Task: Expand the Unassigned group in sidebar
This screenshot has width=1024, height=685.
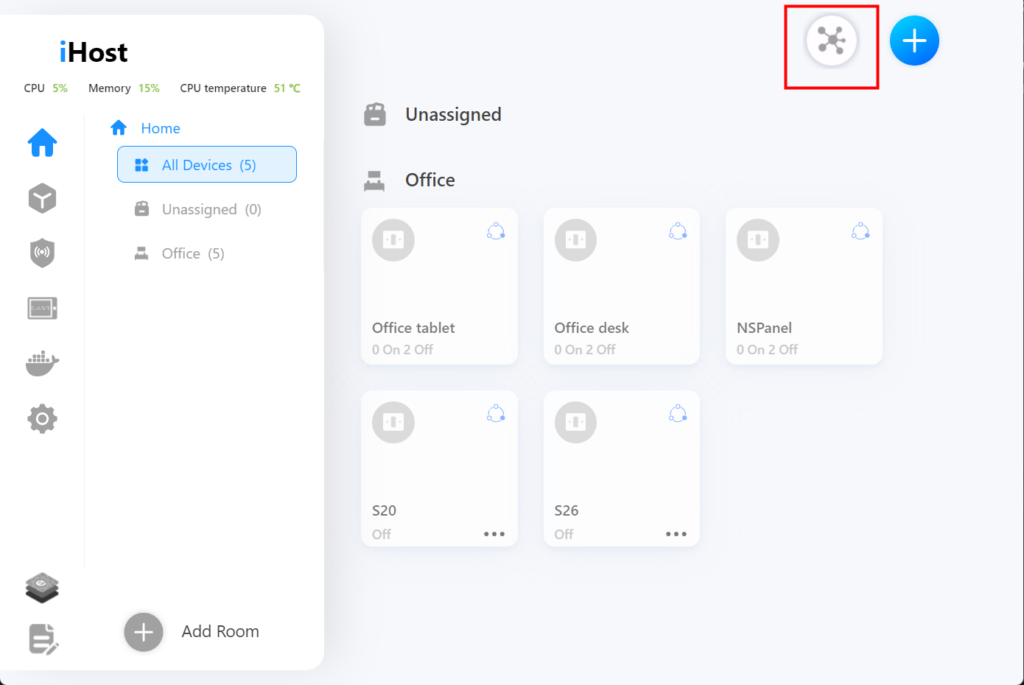Action: click(x=200, y=209)
